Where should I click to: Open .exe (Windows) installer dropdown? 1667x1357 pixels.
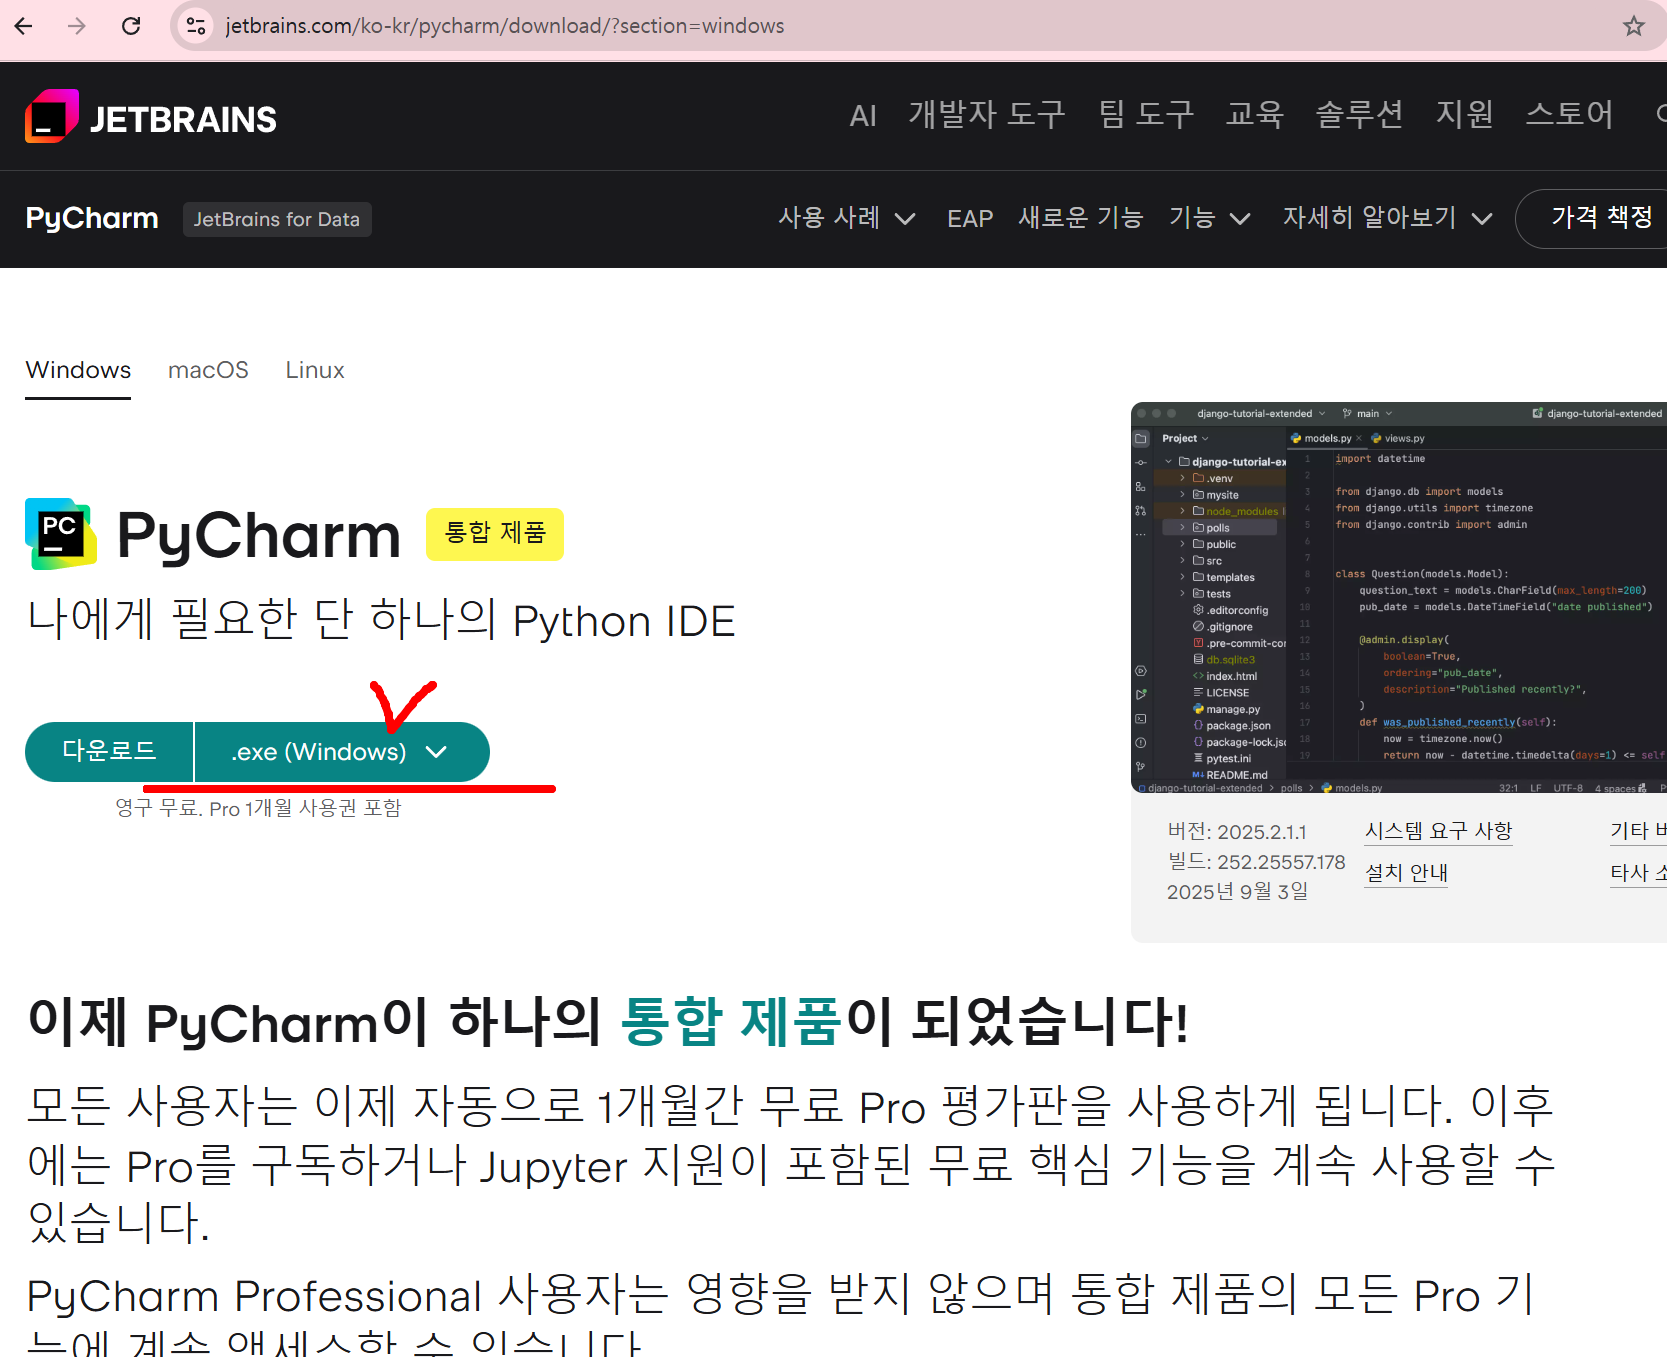click(342, 751)
